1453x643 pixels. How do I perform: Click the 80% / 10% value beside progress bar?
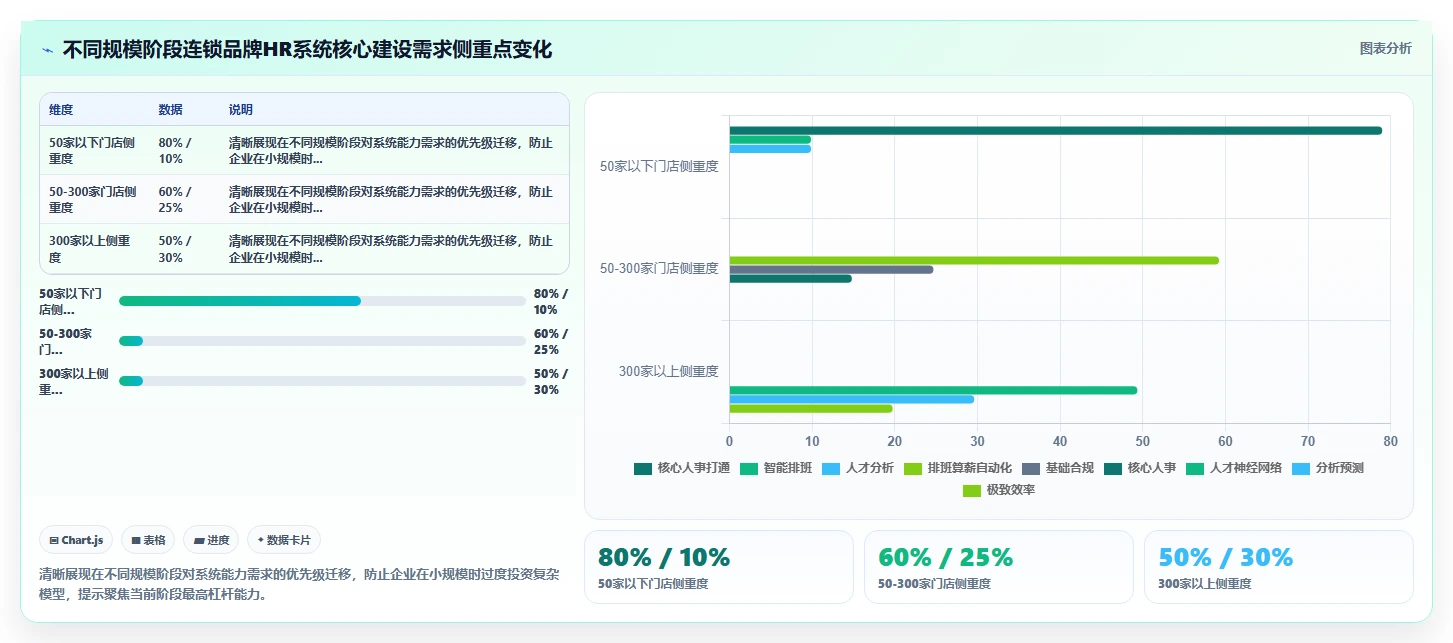(551, 302)
